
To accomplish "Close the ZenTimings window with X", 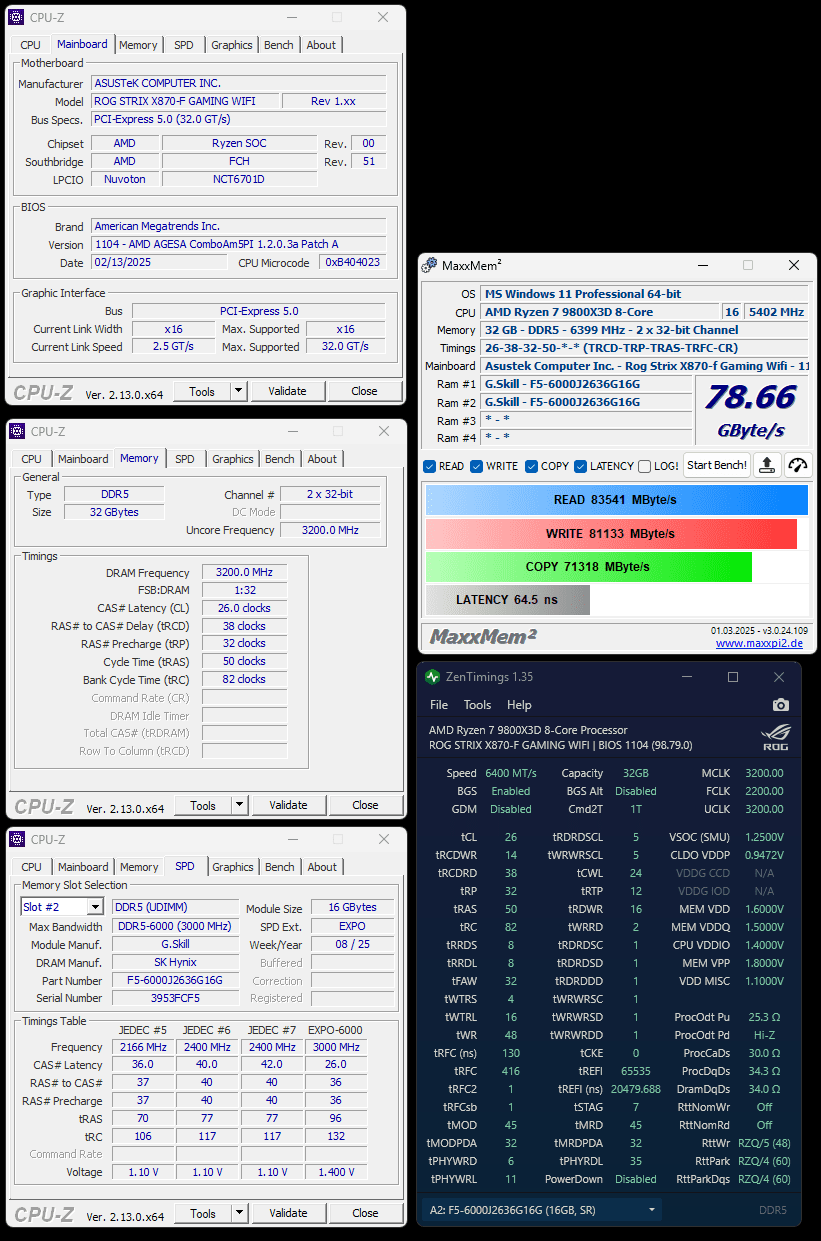I will point(779,677).
